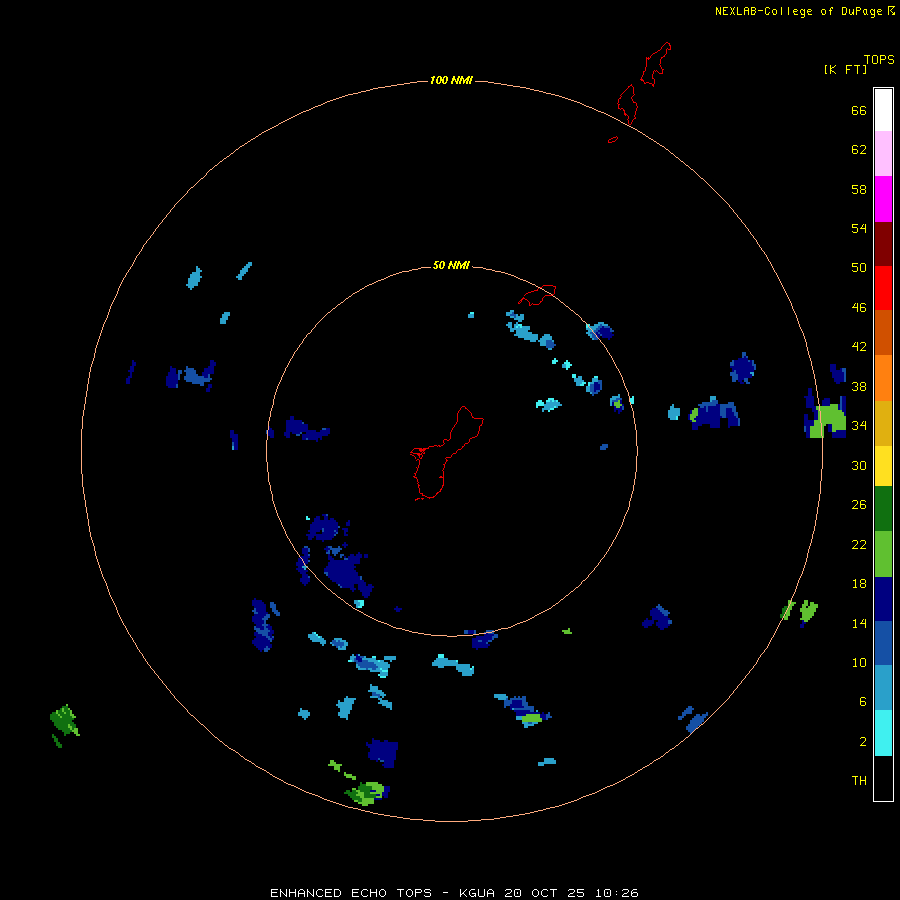This screenshot has width=900, height=900.
Task: Click the 'NEXLAB-College of DuPage' credit text
Action: [x=798, y=11]
